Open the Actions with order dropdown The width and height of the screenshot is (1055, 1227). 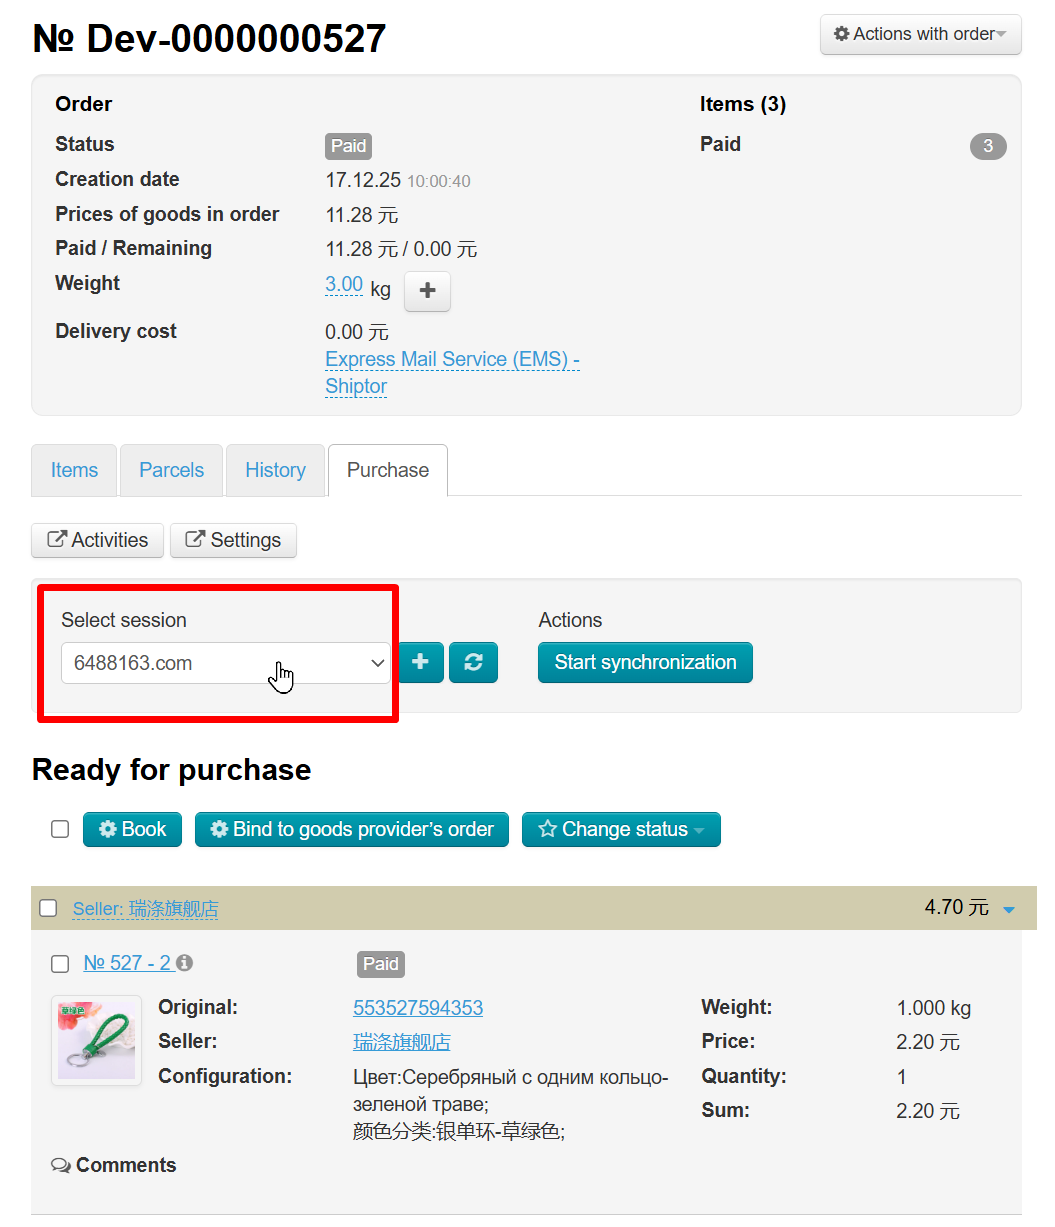[x=920, y=34]
